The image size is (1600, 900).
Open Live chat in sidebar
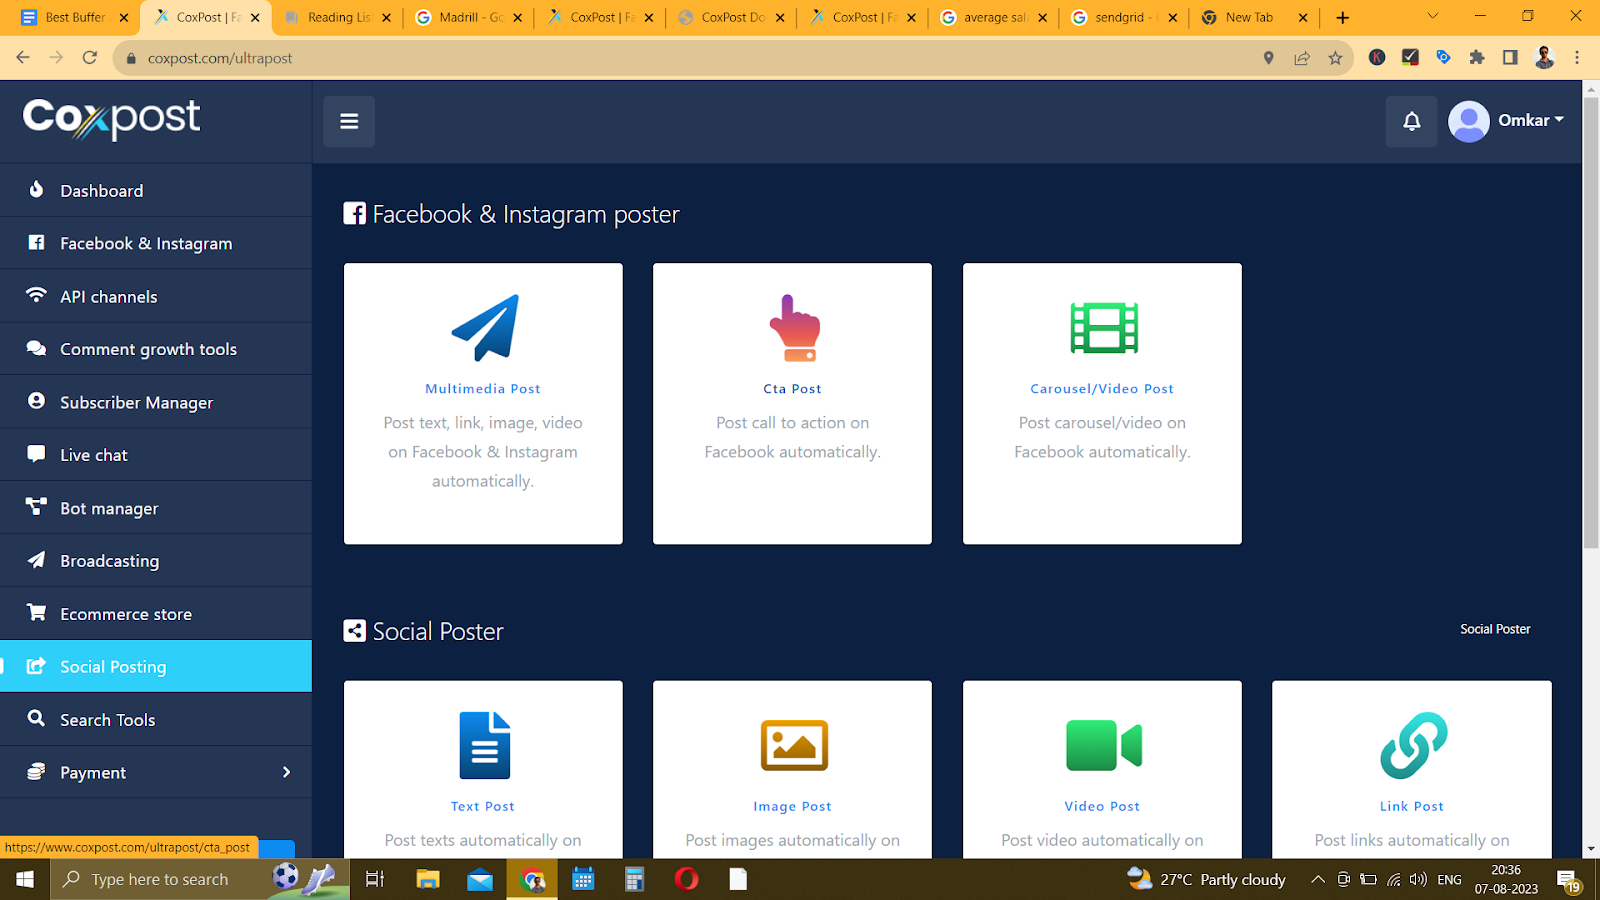[x=156, y=455]
